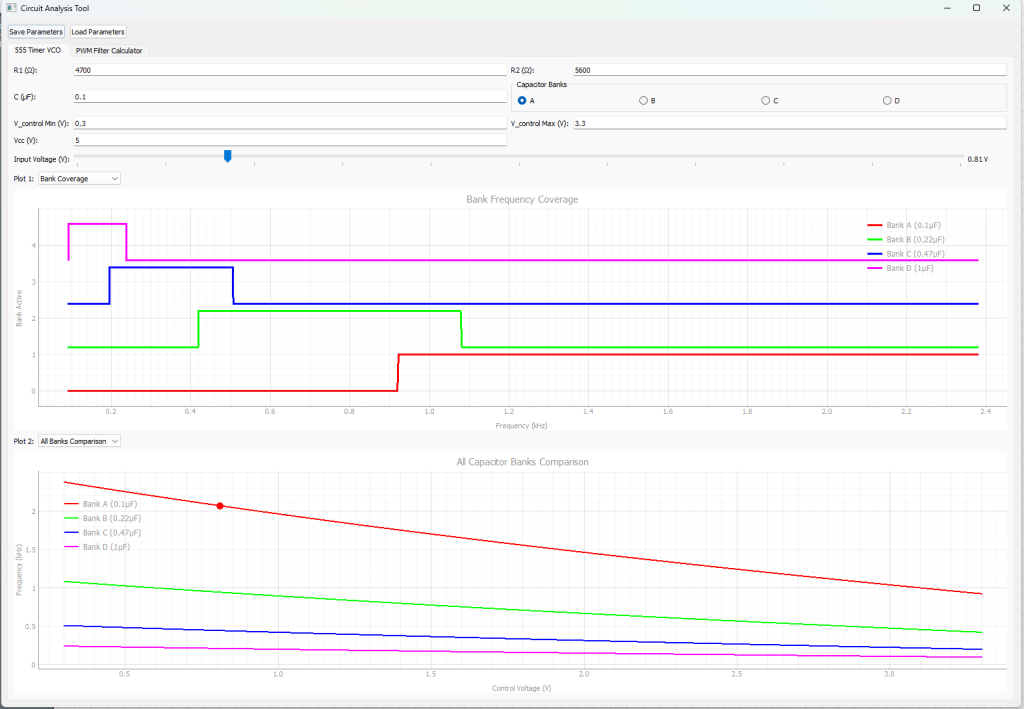Click the Input Voltage slider handle
The height and width of the screenshot is (709, 1024).
click(228, 156)
